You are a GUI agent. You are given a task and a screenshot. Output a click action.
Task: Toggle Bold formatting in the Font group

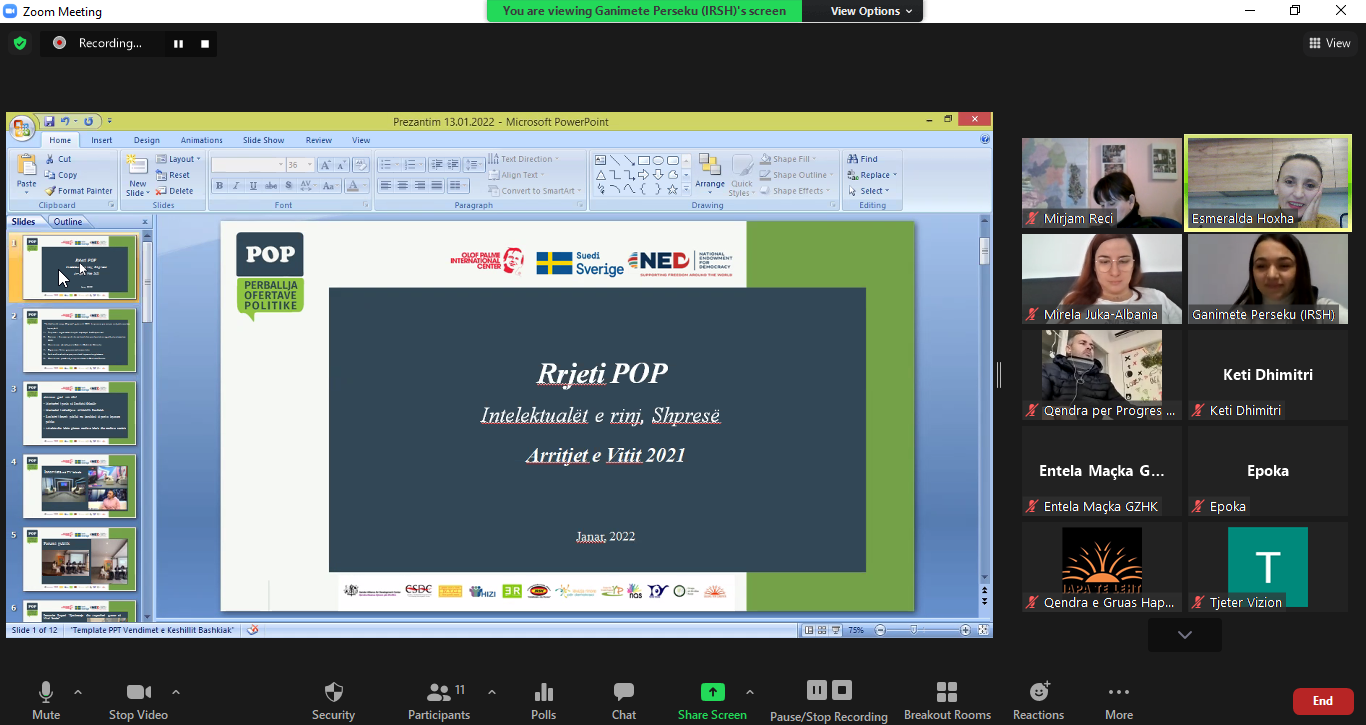[x=220, y=186]
